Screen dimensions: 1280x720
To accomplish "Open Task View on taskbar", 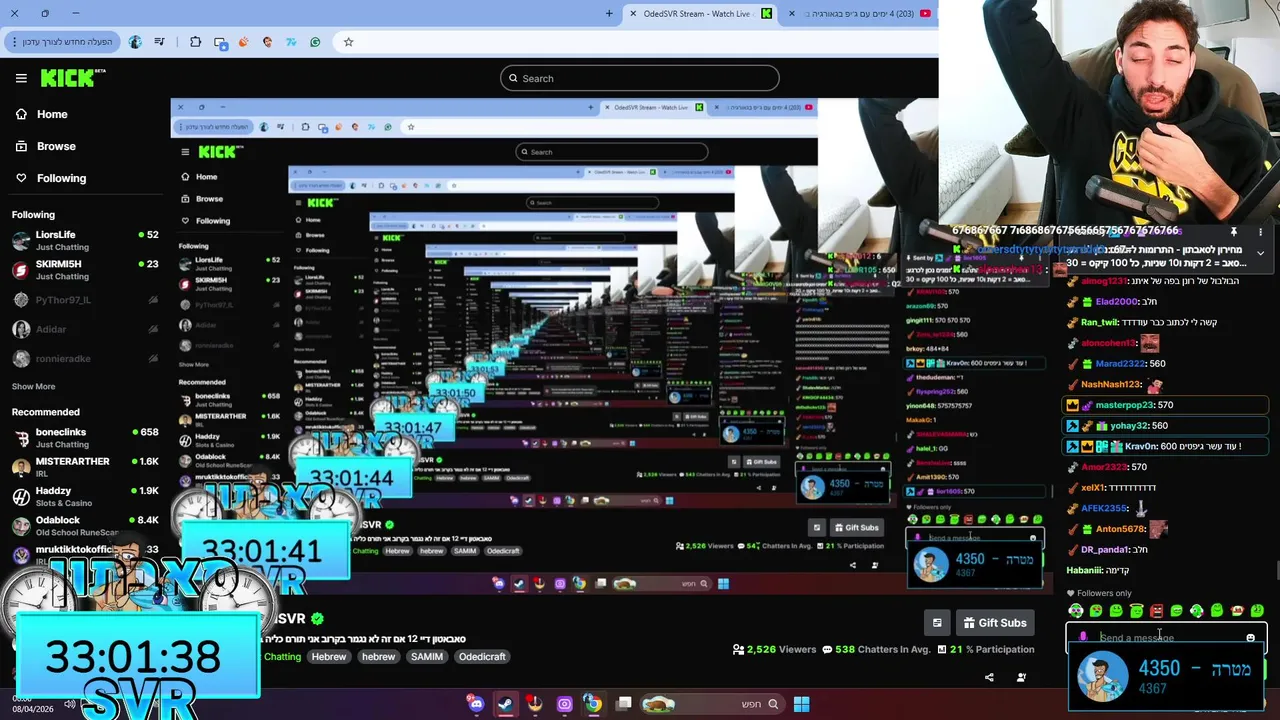I will [624, 704].
